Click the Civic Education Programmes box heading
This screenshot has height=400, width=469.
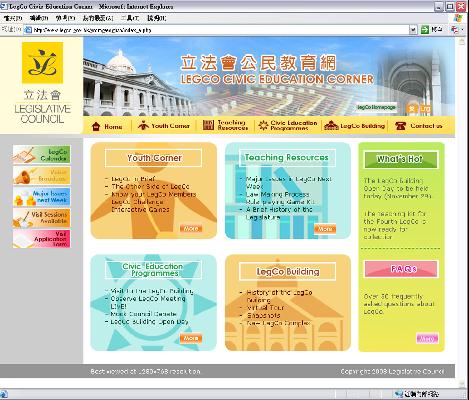click(x=153, y=270)
